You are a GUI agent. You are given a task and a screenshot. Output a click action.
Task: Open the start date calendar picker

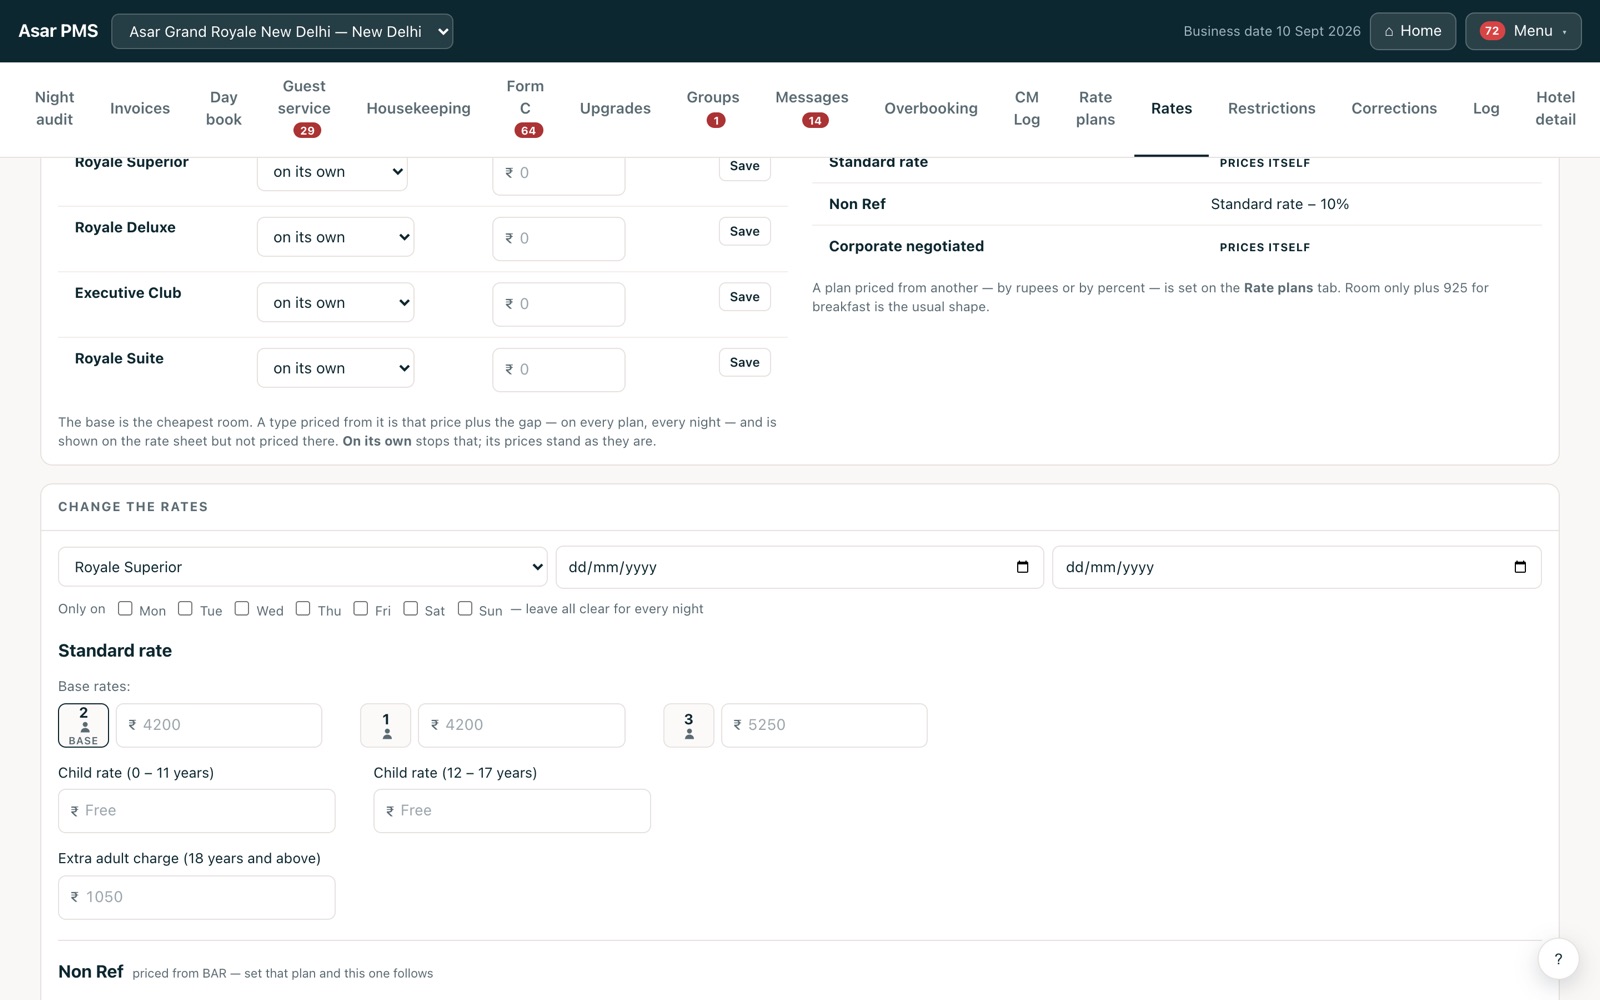1022,567
